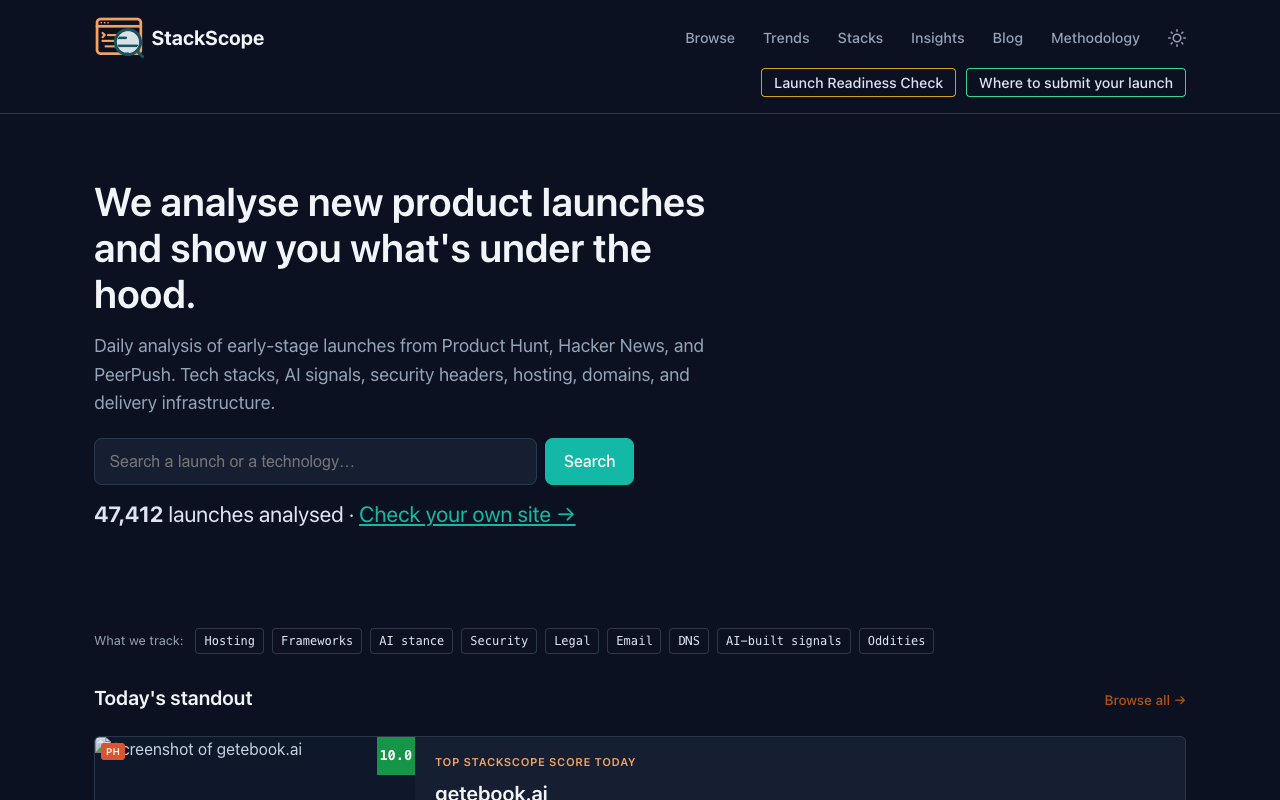Viewport: 1280px width, 800px height.
Task: Select the AI stance tag
Action: 411,641
